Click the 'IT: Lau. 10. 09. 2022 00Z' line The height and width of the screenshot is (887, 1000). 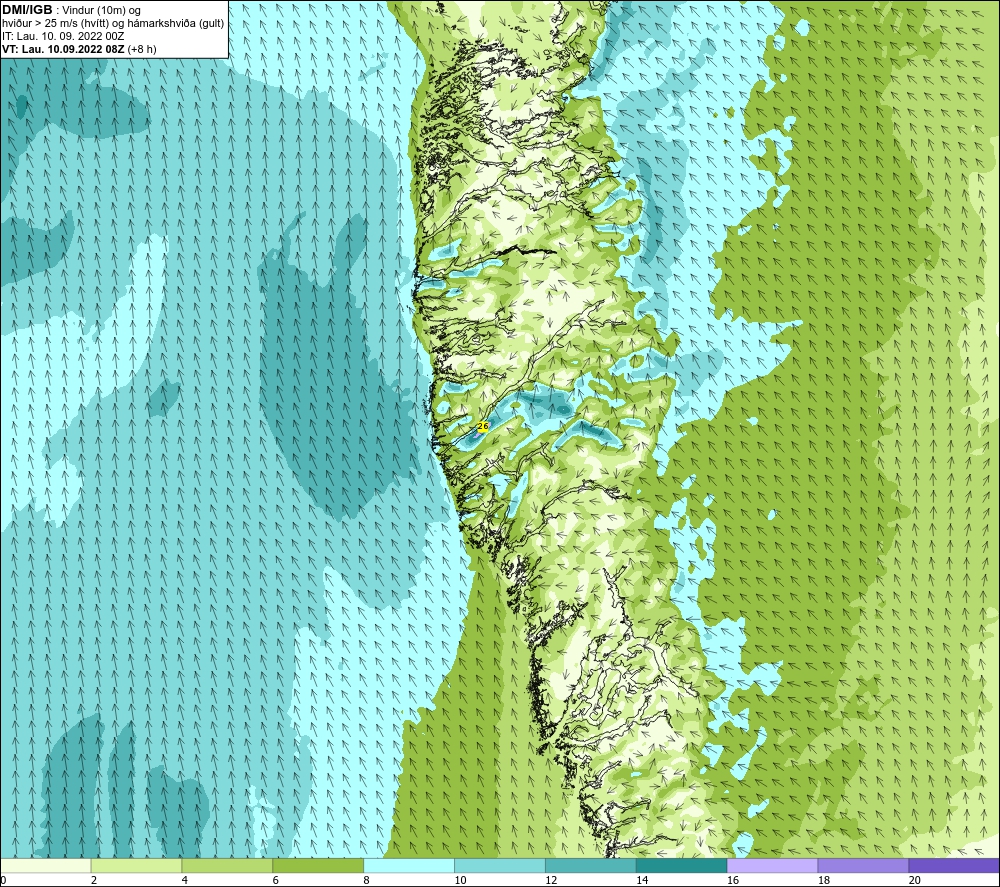(63, 36)
